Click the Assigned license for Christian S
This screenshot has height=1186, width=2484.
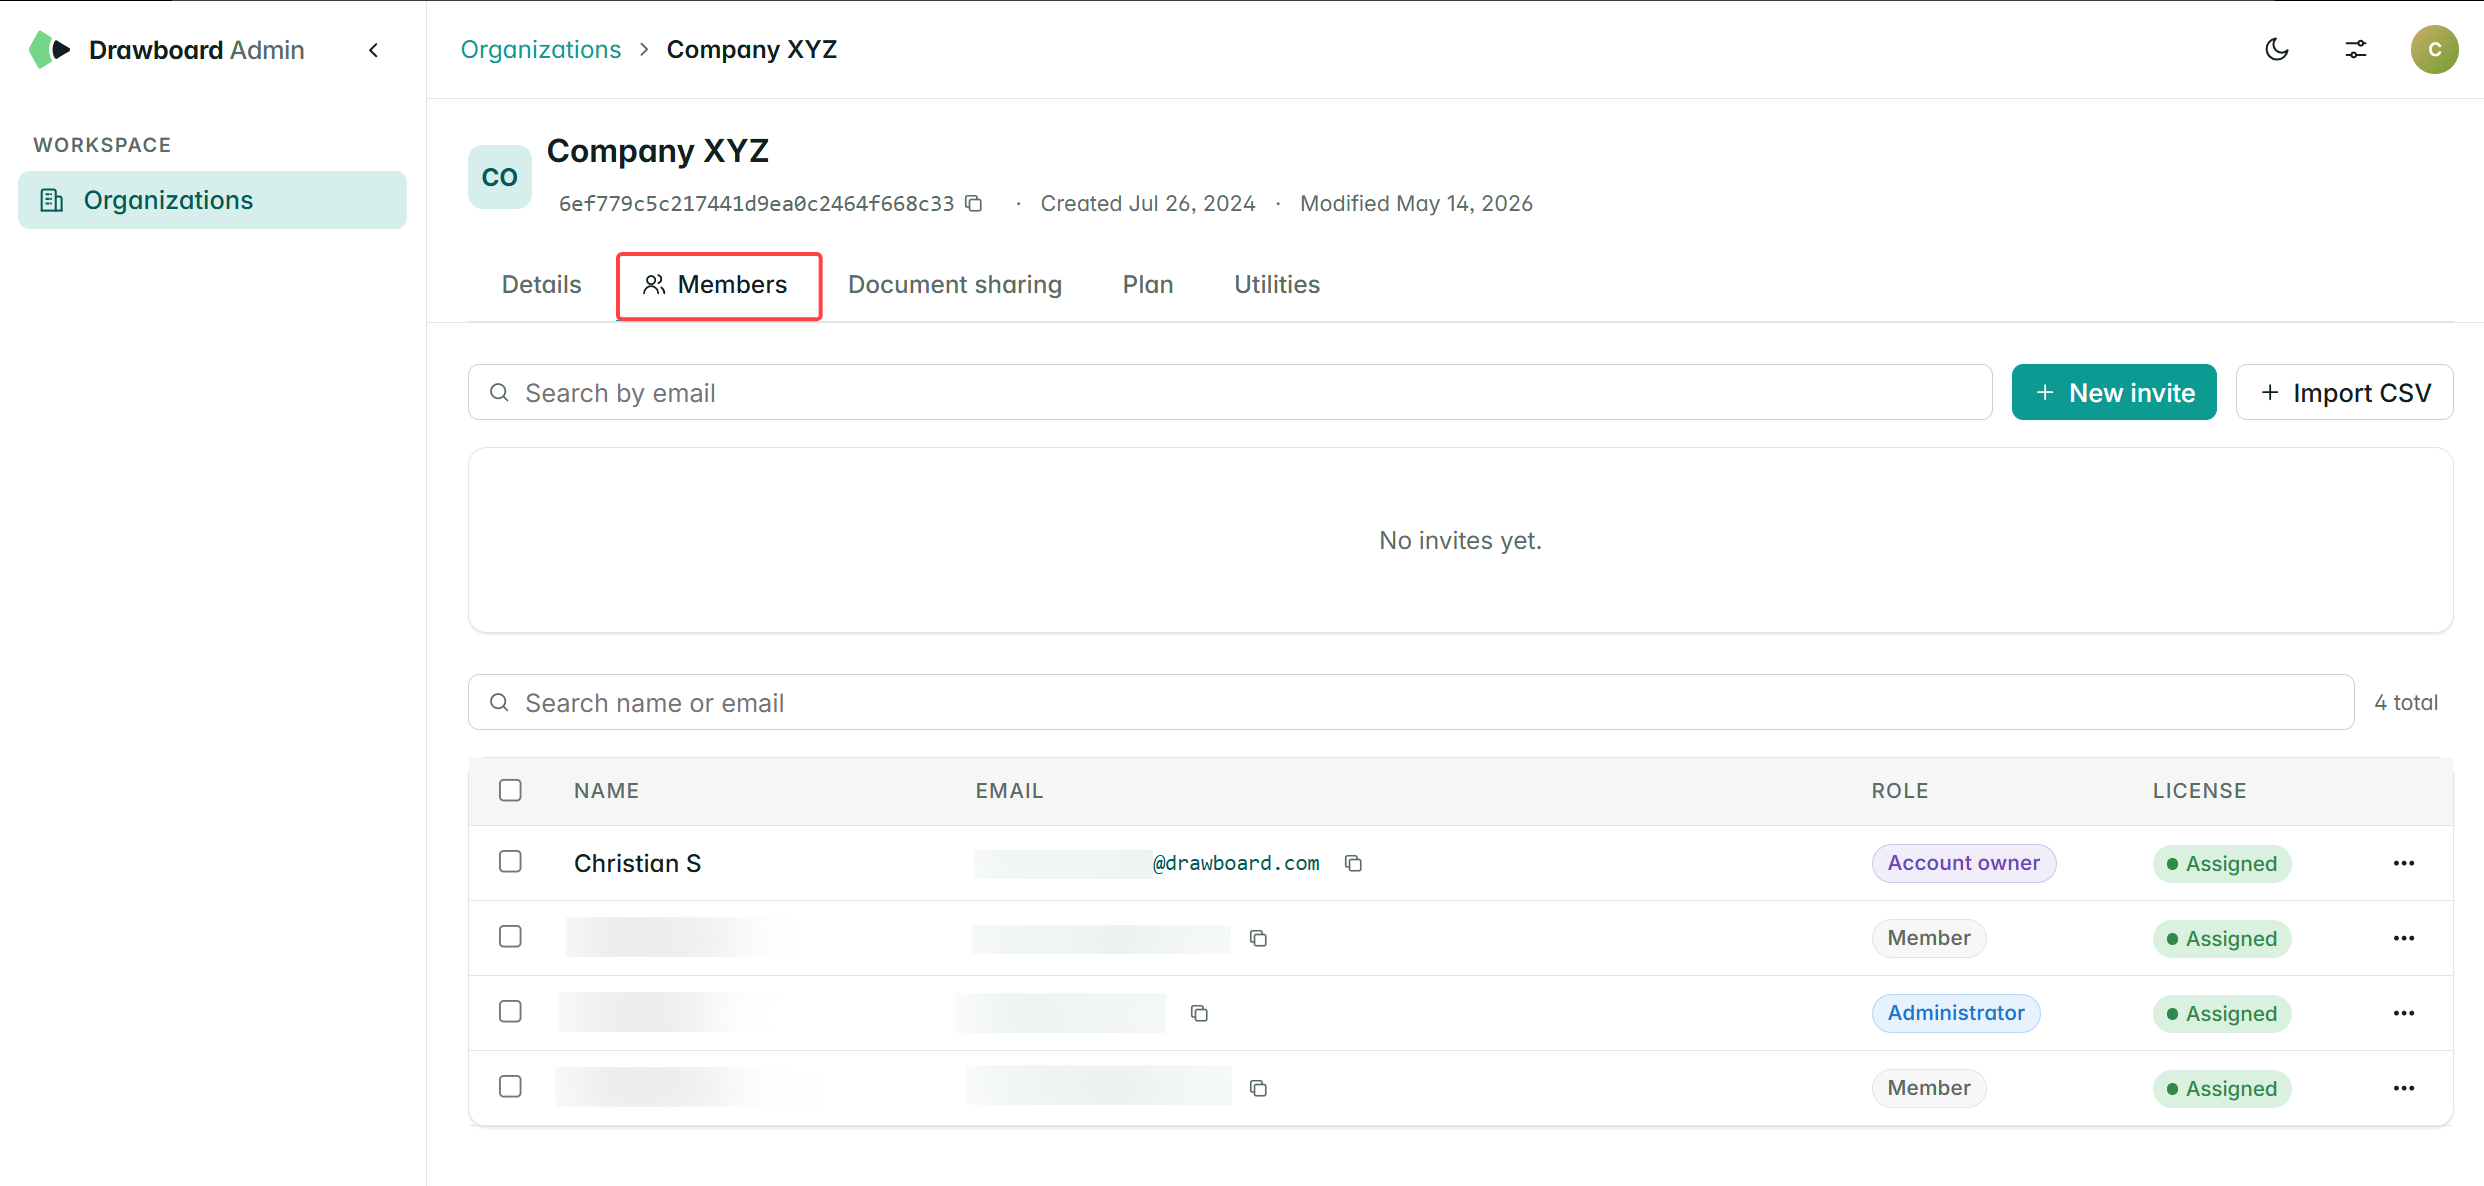[x=2221, y=864]
